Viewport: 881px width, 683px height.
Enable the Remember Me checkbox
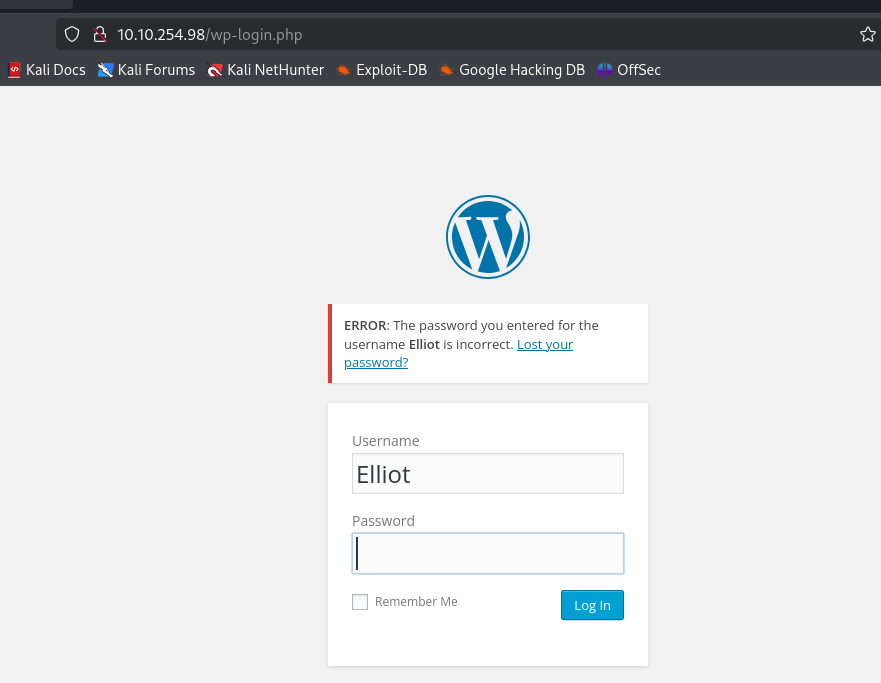coord(360,602)
